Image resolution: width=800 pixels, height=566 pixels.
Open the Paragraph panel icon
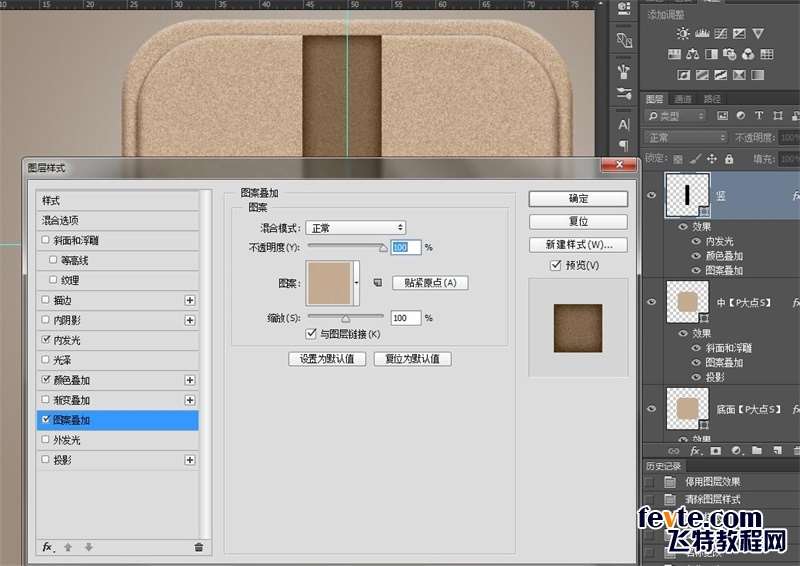click(624, 146)
